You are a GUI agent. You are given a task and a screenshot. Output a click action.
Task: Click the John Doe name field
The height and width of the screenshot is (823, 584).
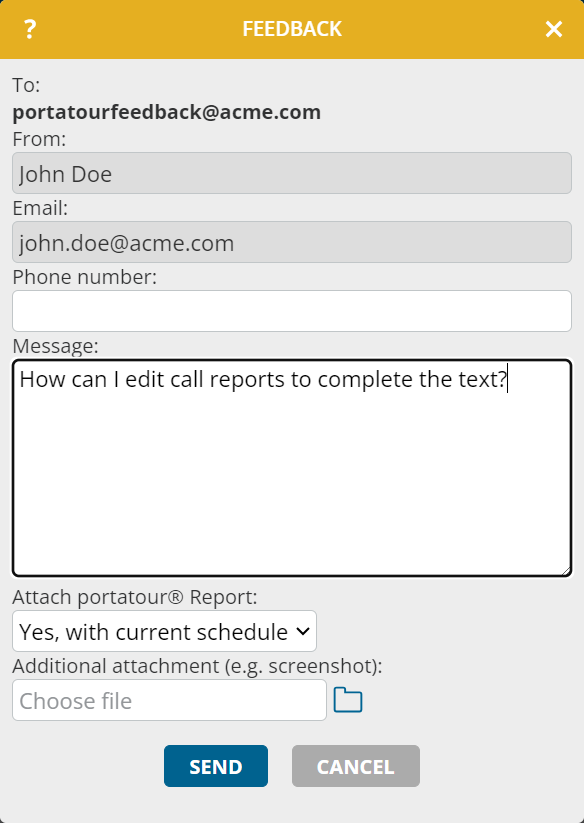(x=292, y=173)
